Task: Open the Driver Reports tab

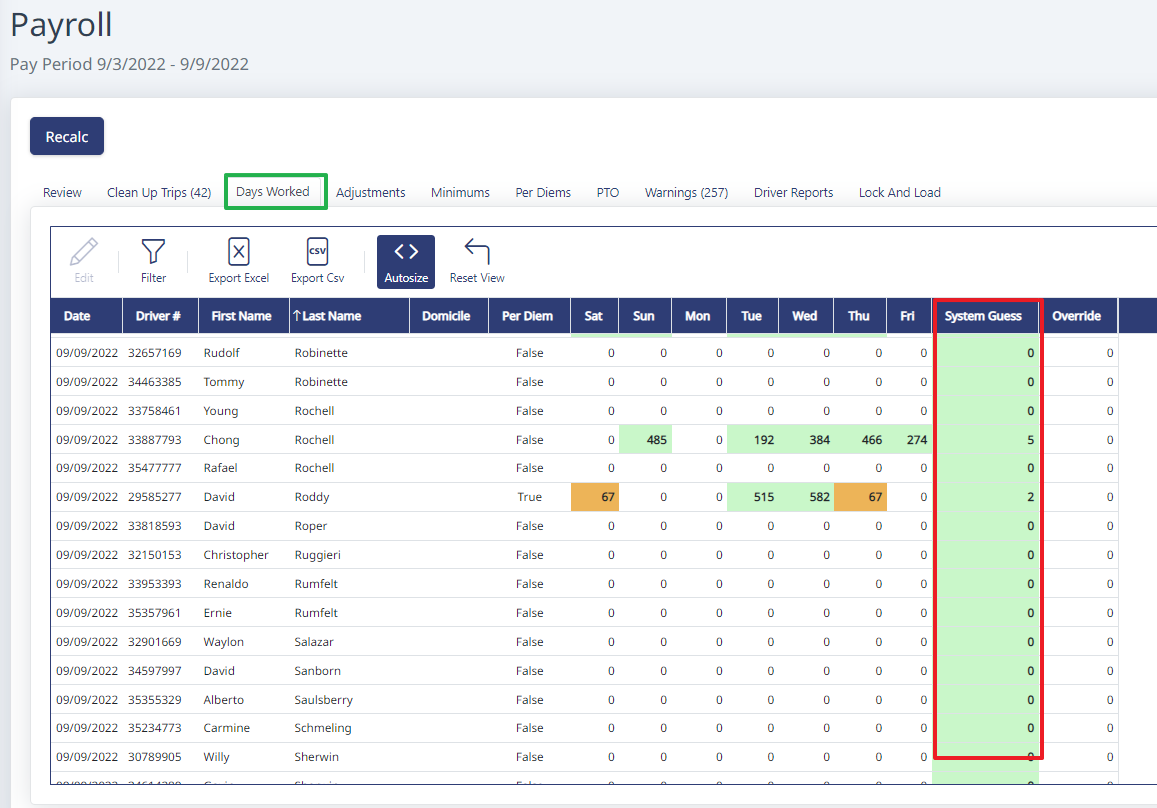Action: pyautogui.click(x=793, y=193)
